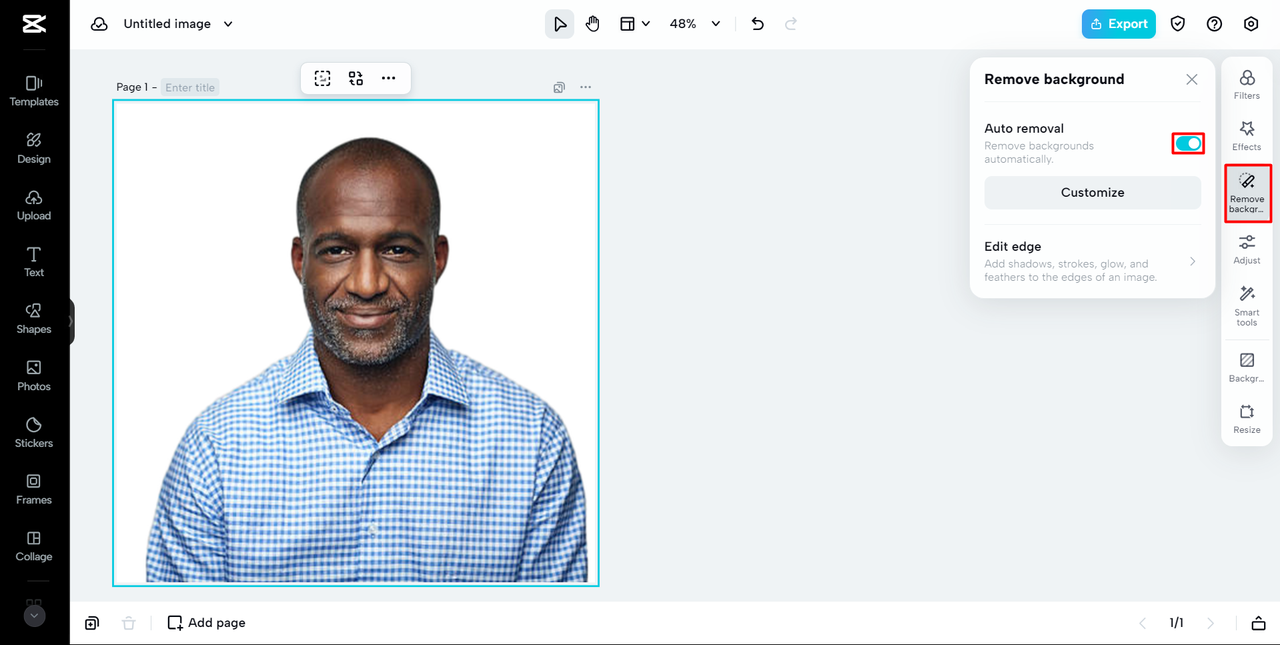Image resolution: width=1280 pixels, height=645 pixels.
Task: Click the cloud save status icon
Action: [99, 24]
